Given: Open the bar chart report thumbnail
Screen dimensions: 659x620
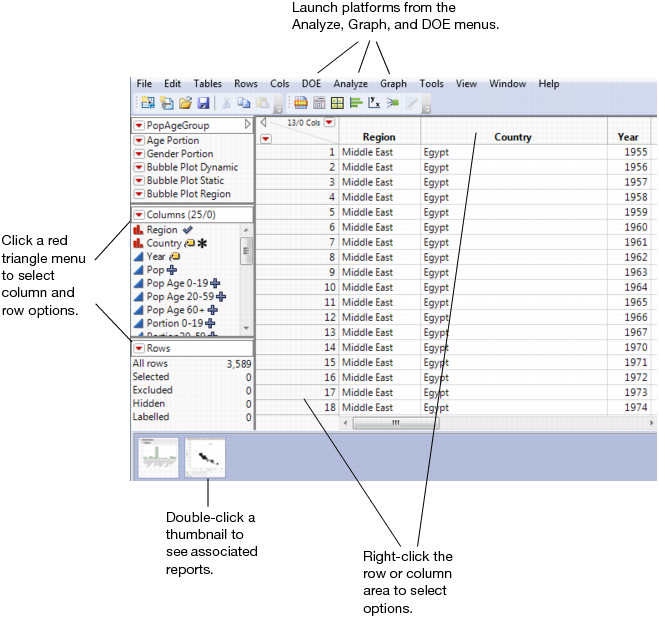Looking at the screenshot, I should coord(158,457).
